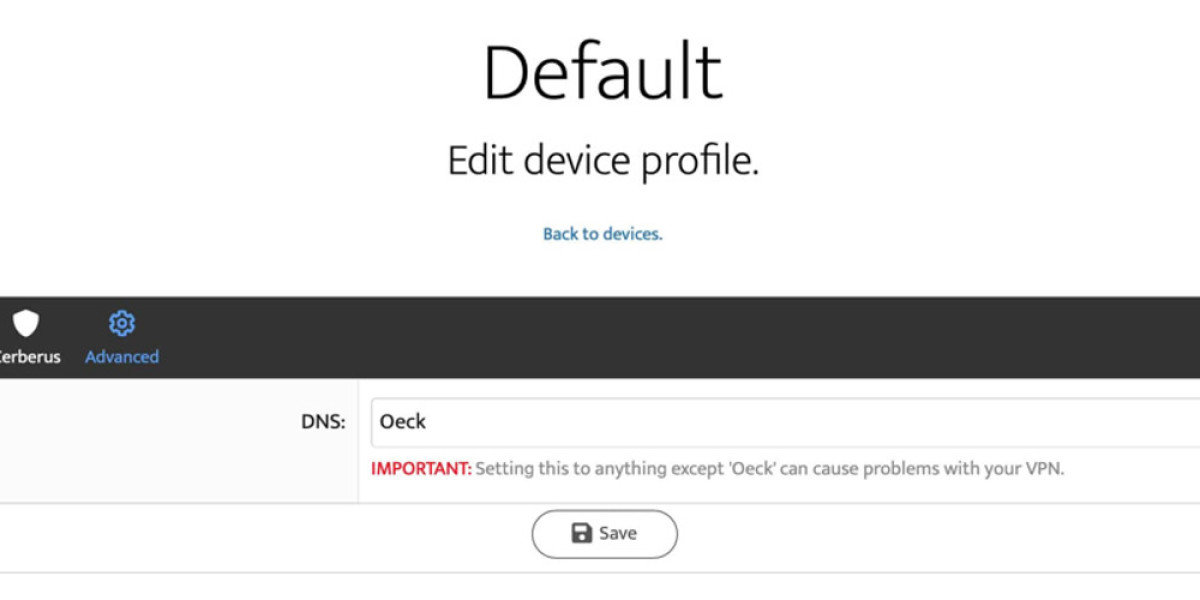Screen dimensions: 1200x600
Task: Open Advanced settings via gear icon
Action: pos(121,323)
